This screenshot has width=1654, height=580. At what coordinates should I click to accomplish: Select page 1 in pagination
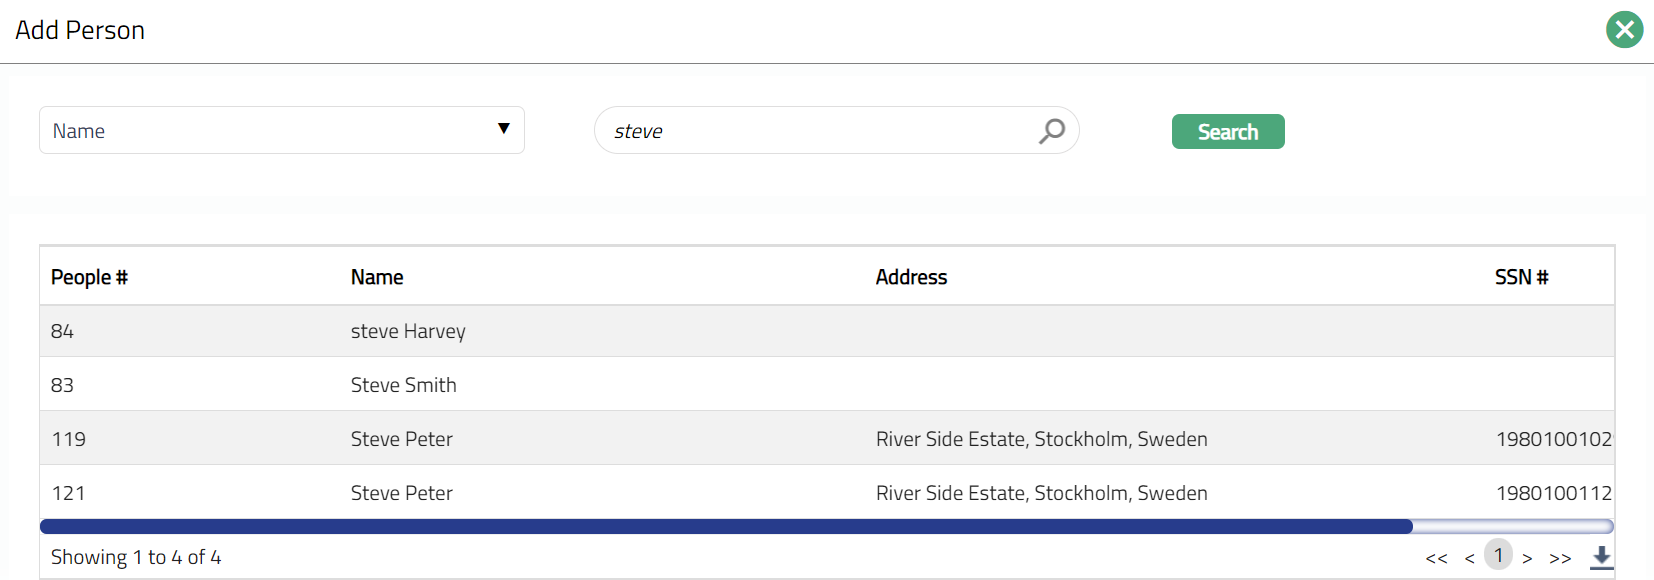pos(1498,555)
